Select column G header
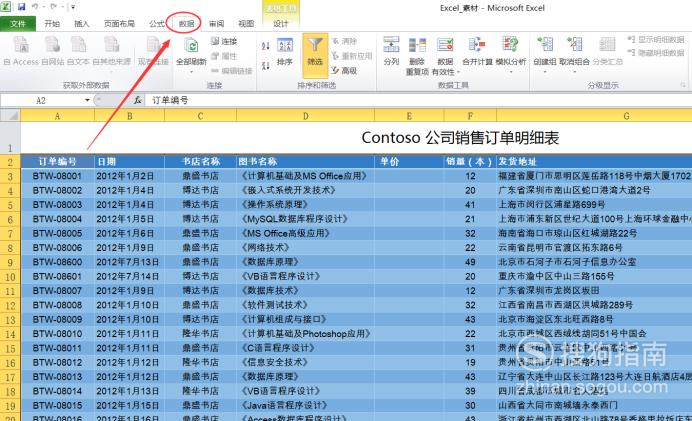Image resolution: width=692 pixels, height=421 pixels. [594, 116]
